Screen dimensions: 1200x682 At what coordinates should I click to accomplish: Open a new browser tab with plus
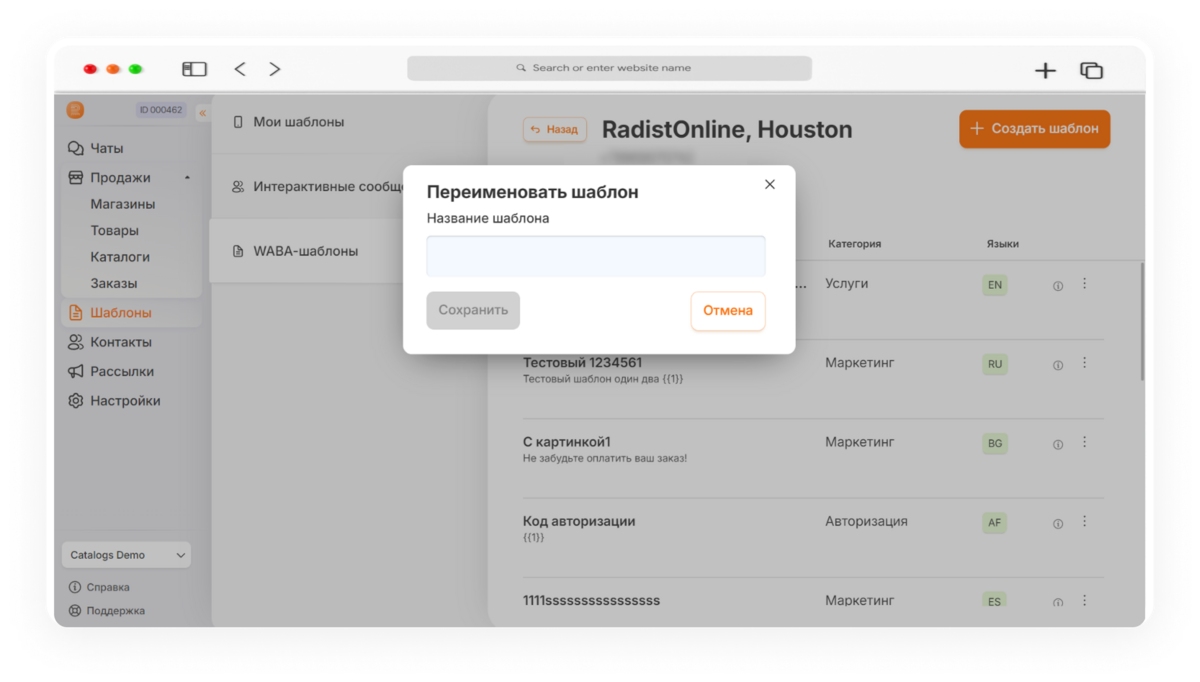pos(1045,70)
